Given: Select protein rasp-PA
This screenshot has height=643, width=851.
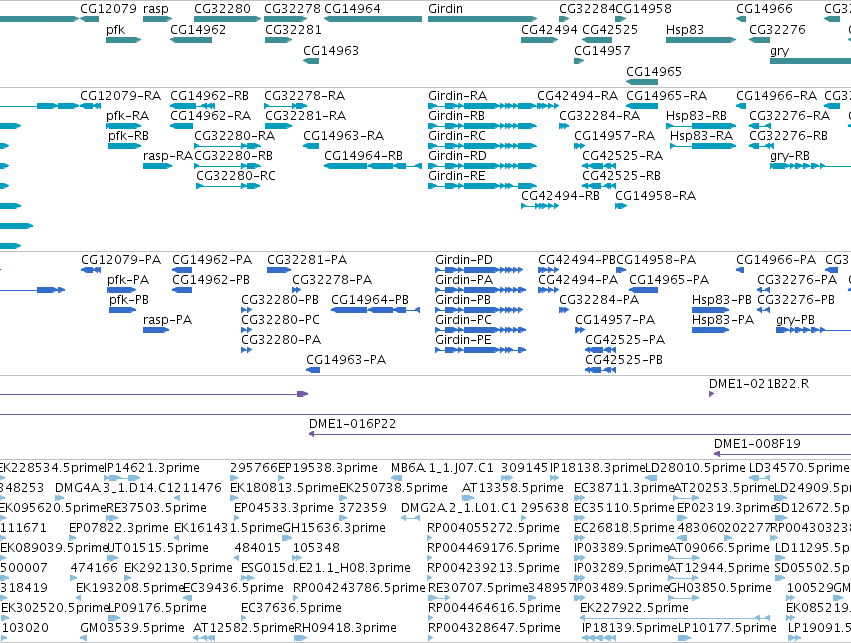Looking at the screenshot, I should click(156, 330).
